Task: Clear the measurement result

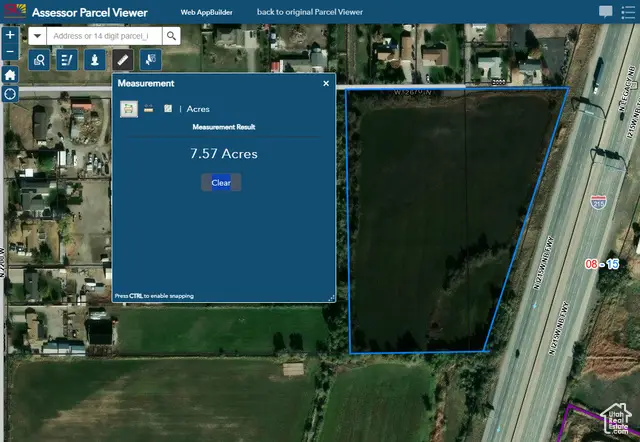Action: pyautogui.click(x=221, y=183)
